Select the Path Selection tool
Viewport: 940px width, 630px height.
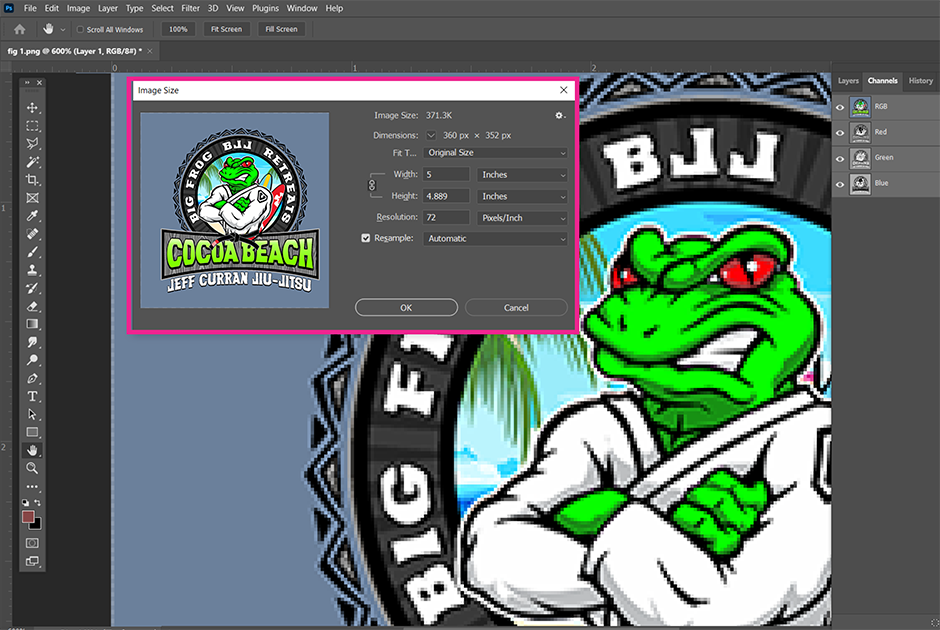point(32,414)
